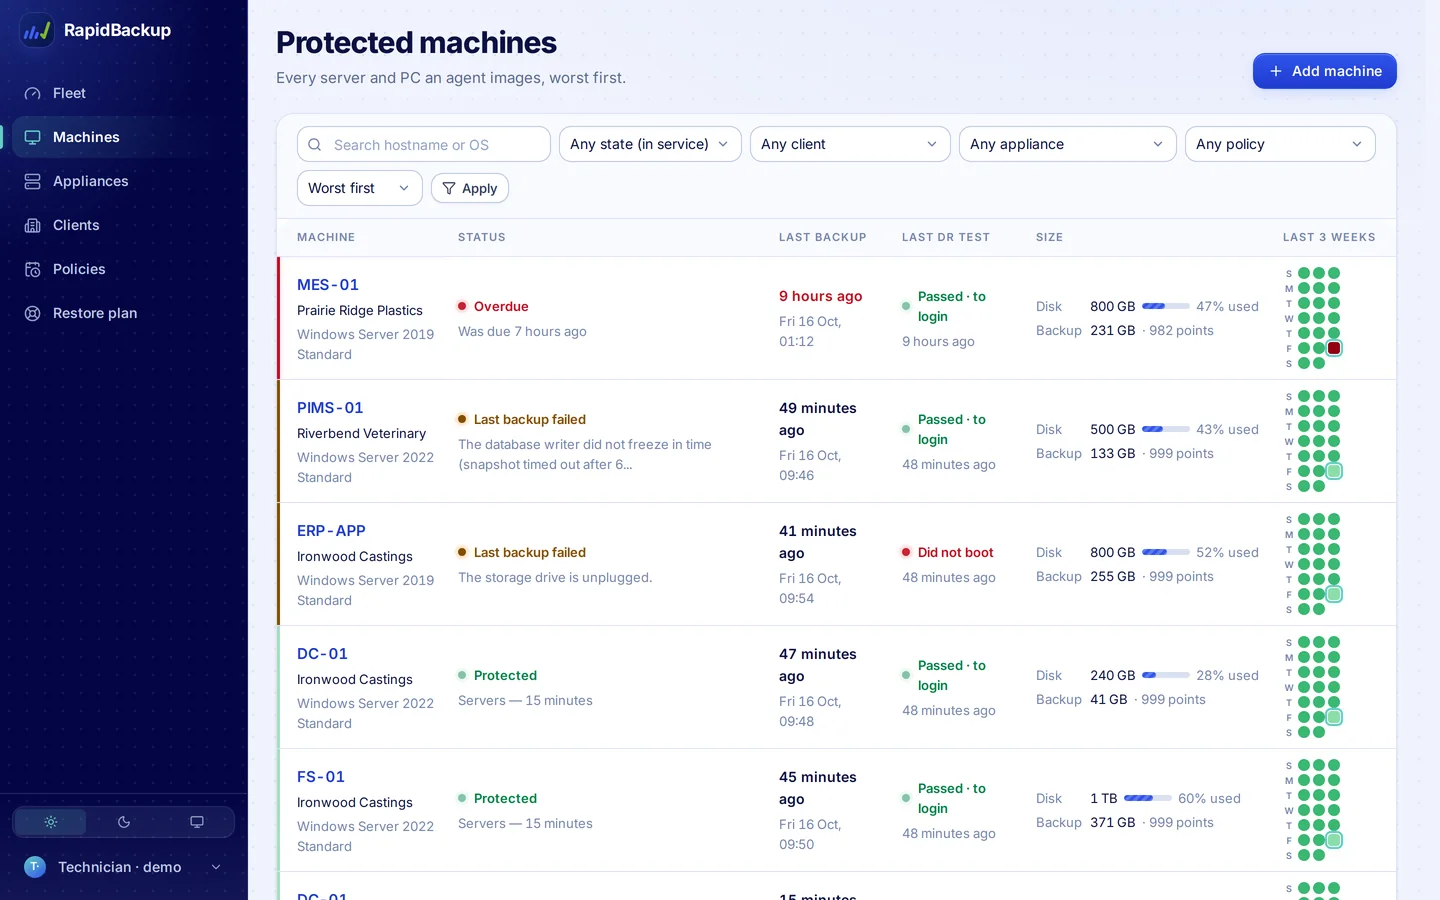
Task: Click Protected status on DC-01
Action: point(498,675)
